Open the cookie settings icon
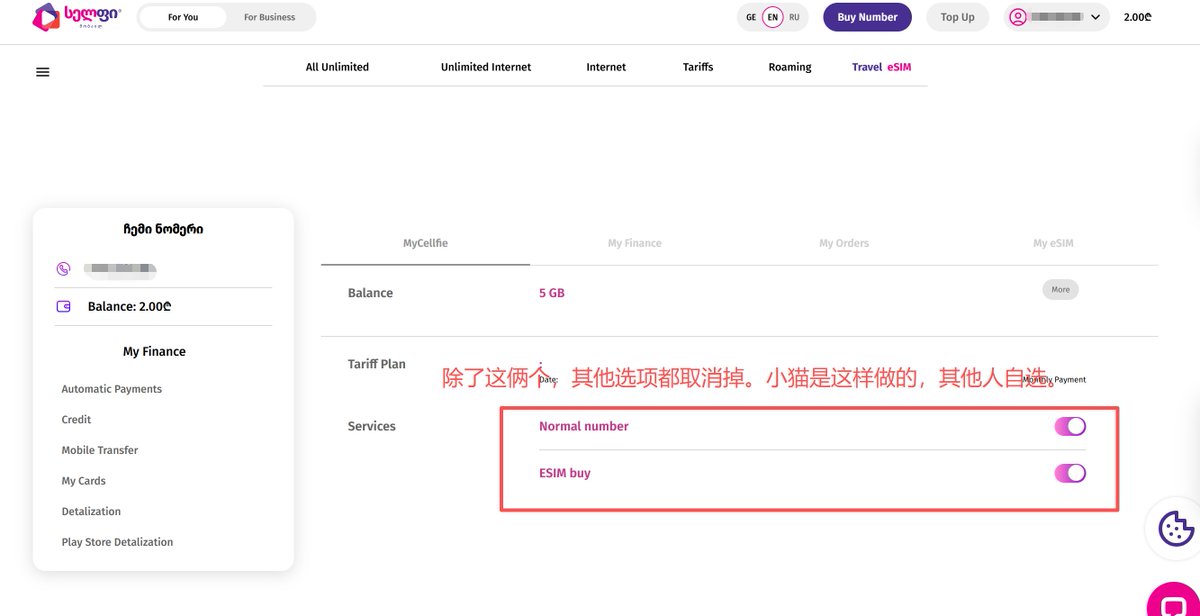Viewport: 1200px width, 616px height. [1176, 527]
